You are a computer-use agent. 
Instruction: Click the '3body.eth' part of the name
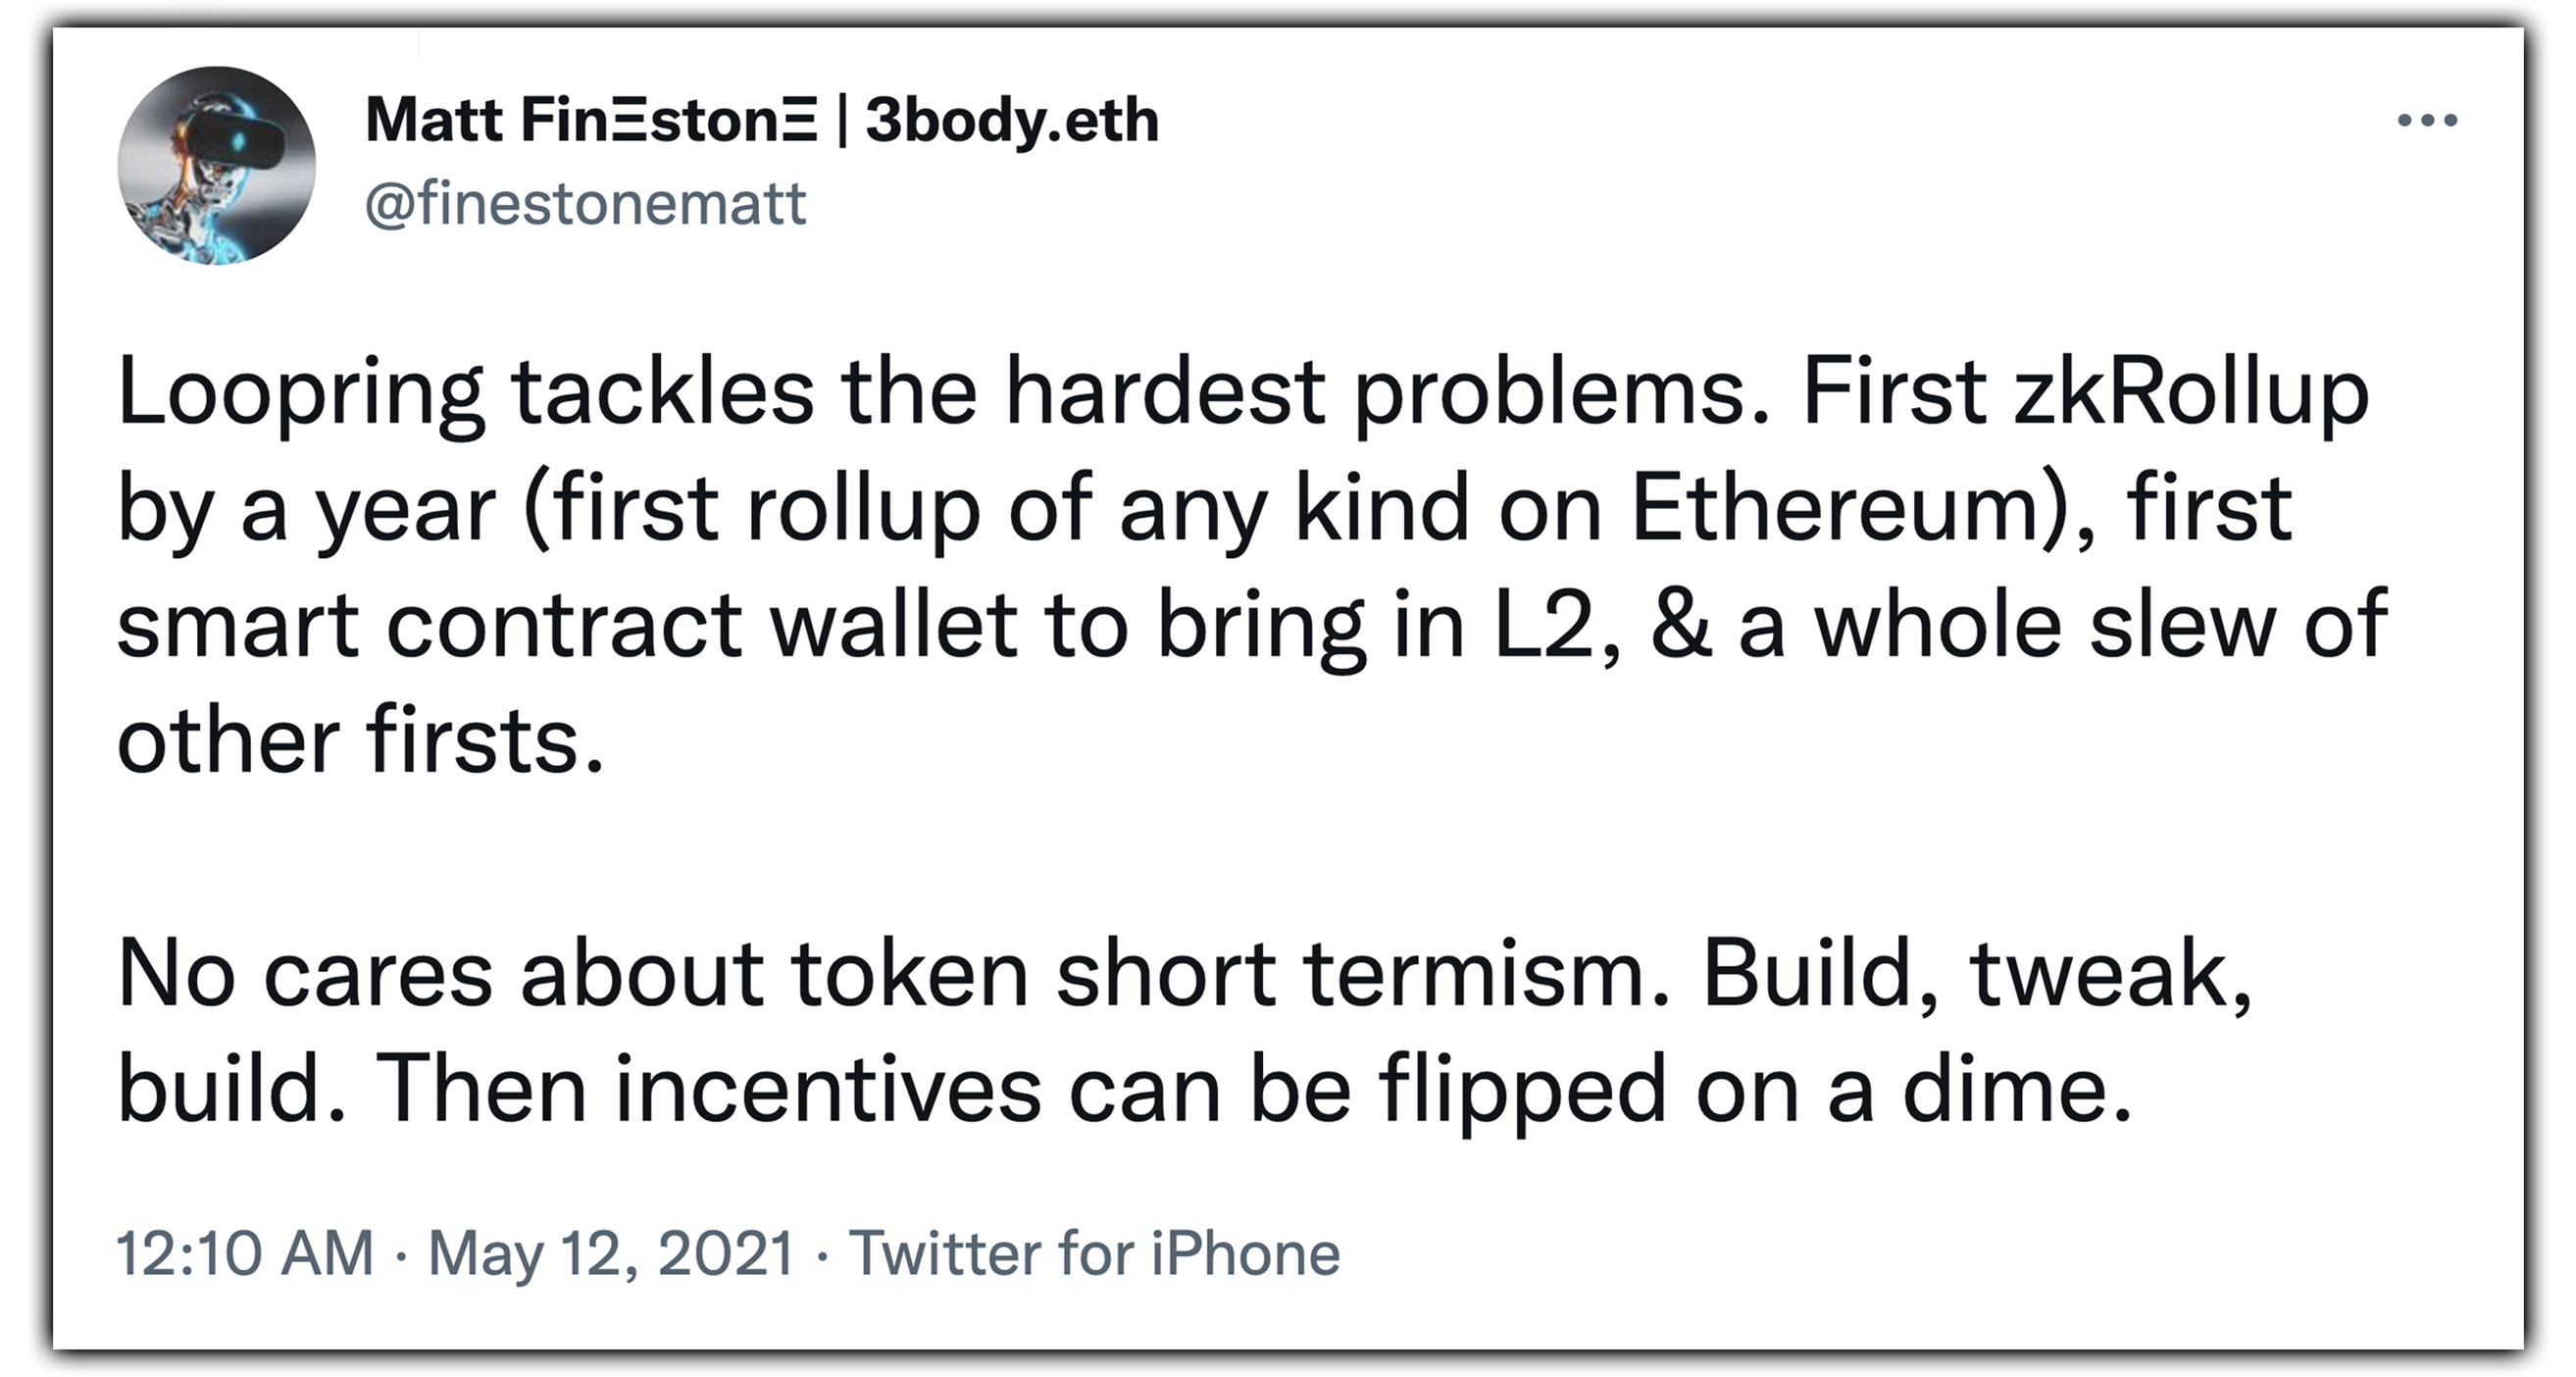(1012, 121)
